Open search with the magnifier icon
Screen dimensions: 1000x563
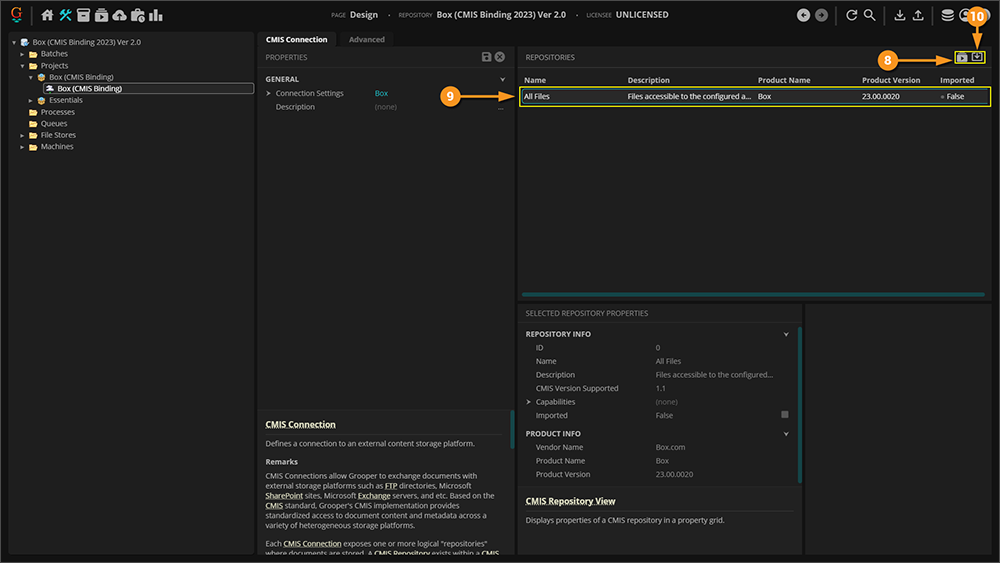tap(870, 15)
